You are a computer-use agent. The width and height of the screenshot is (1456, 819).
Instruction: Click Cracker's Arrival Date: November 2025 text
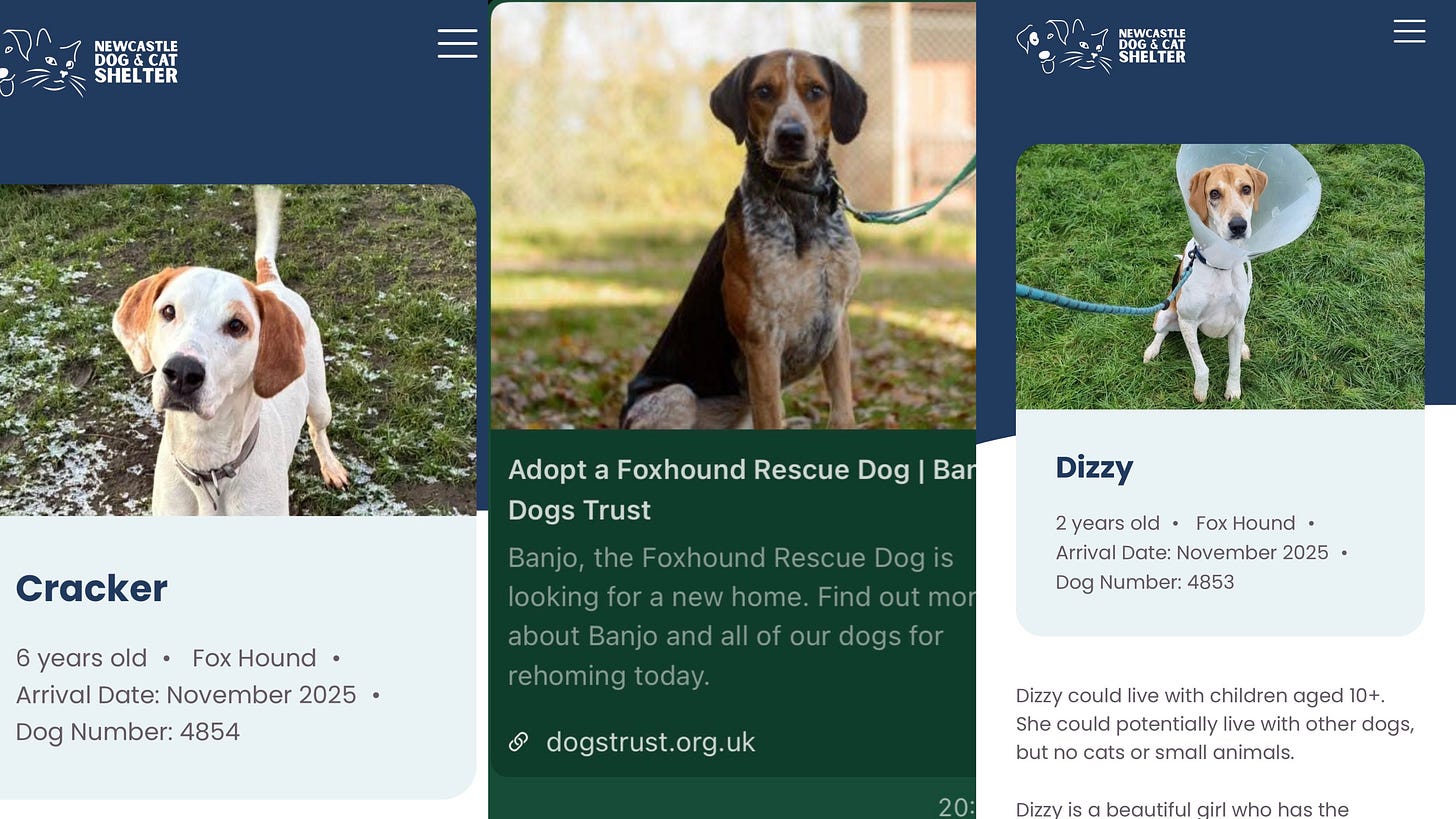[x=186, y=695]
